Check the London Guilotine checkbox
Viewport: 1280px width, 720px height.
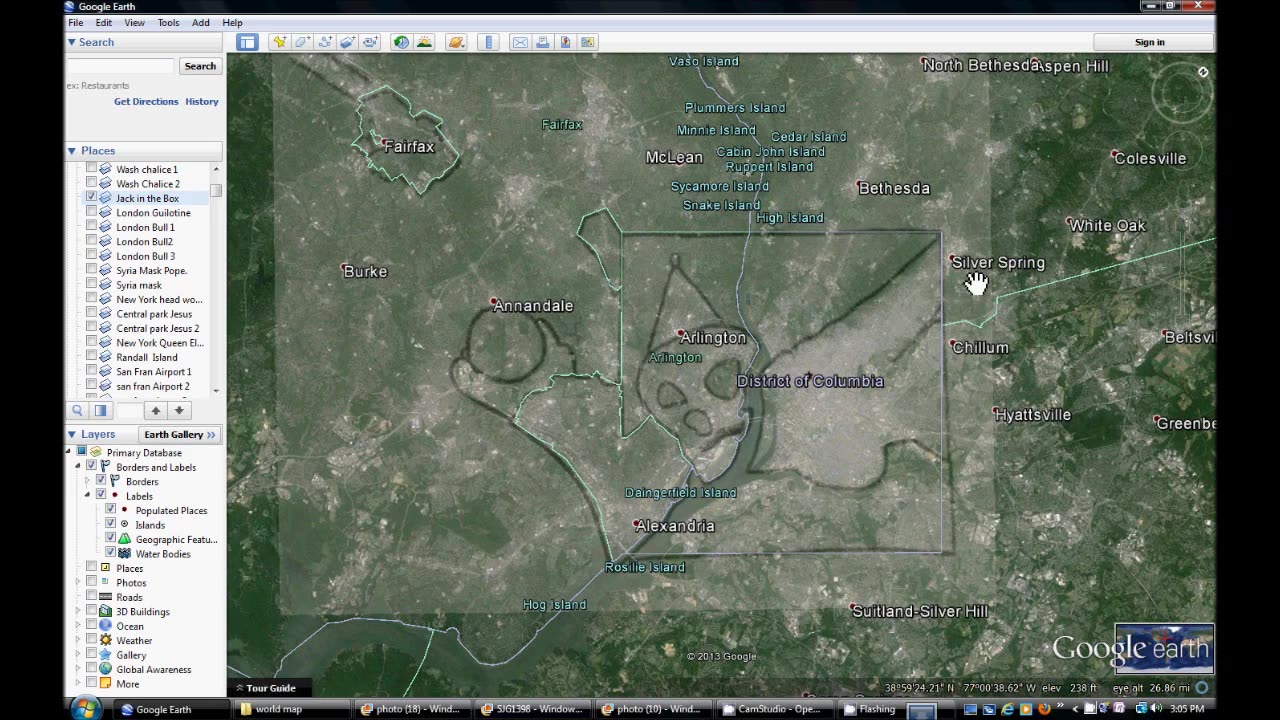coord(91,212)
